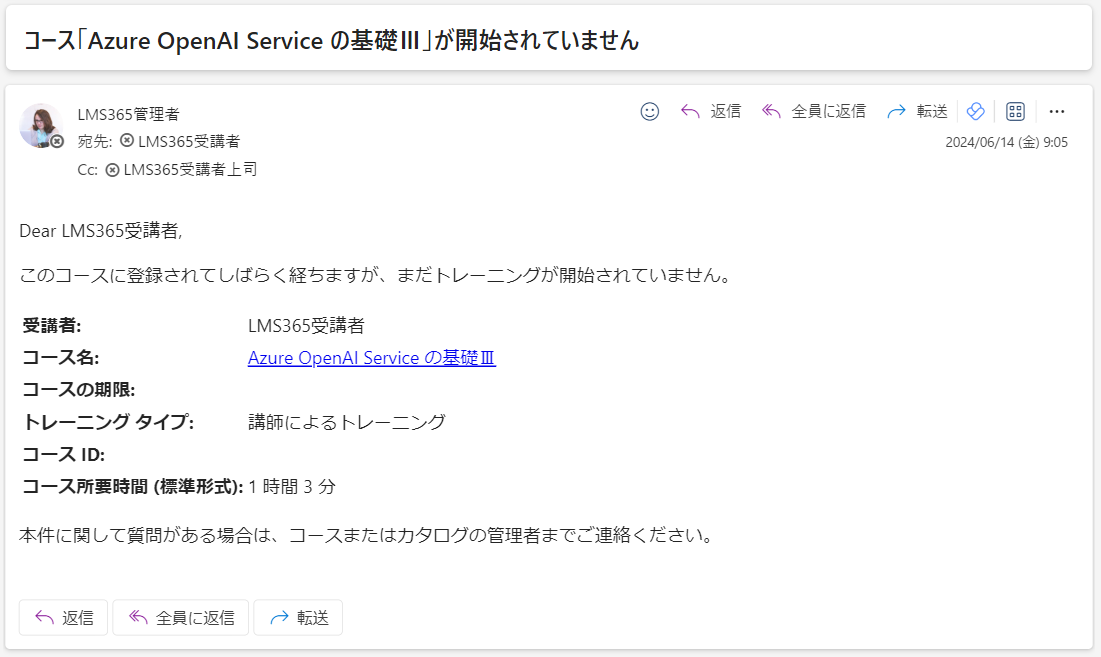Screen dimensions: 1101x657
Task: Click the duration value 1 時間 3 分
Action: tap(292, 486)
